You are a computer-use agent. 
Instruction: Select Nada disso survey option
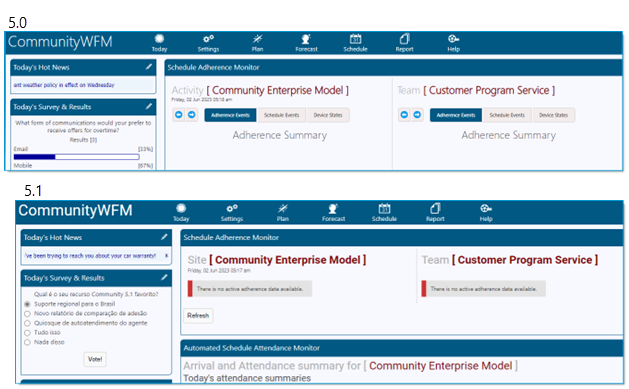[27, 342]
